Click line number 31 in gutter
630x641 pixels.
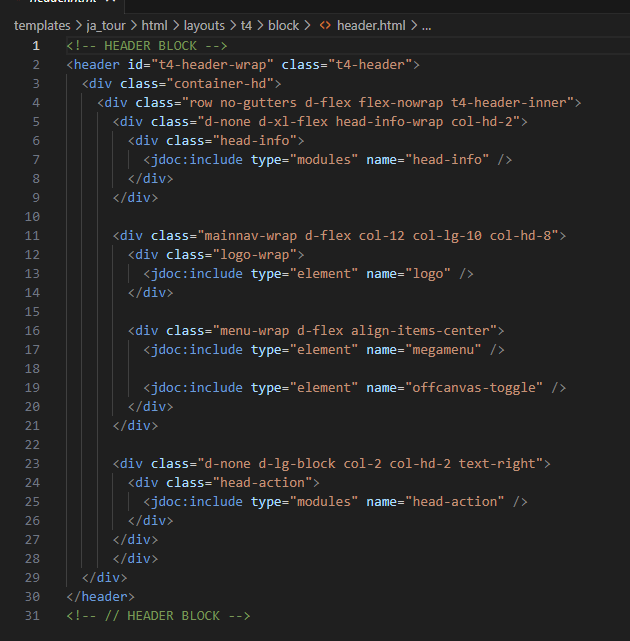[x=32, y=615]
